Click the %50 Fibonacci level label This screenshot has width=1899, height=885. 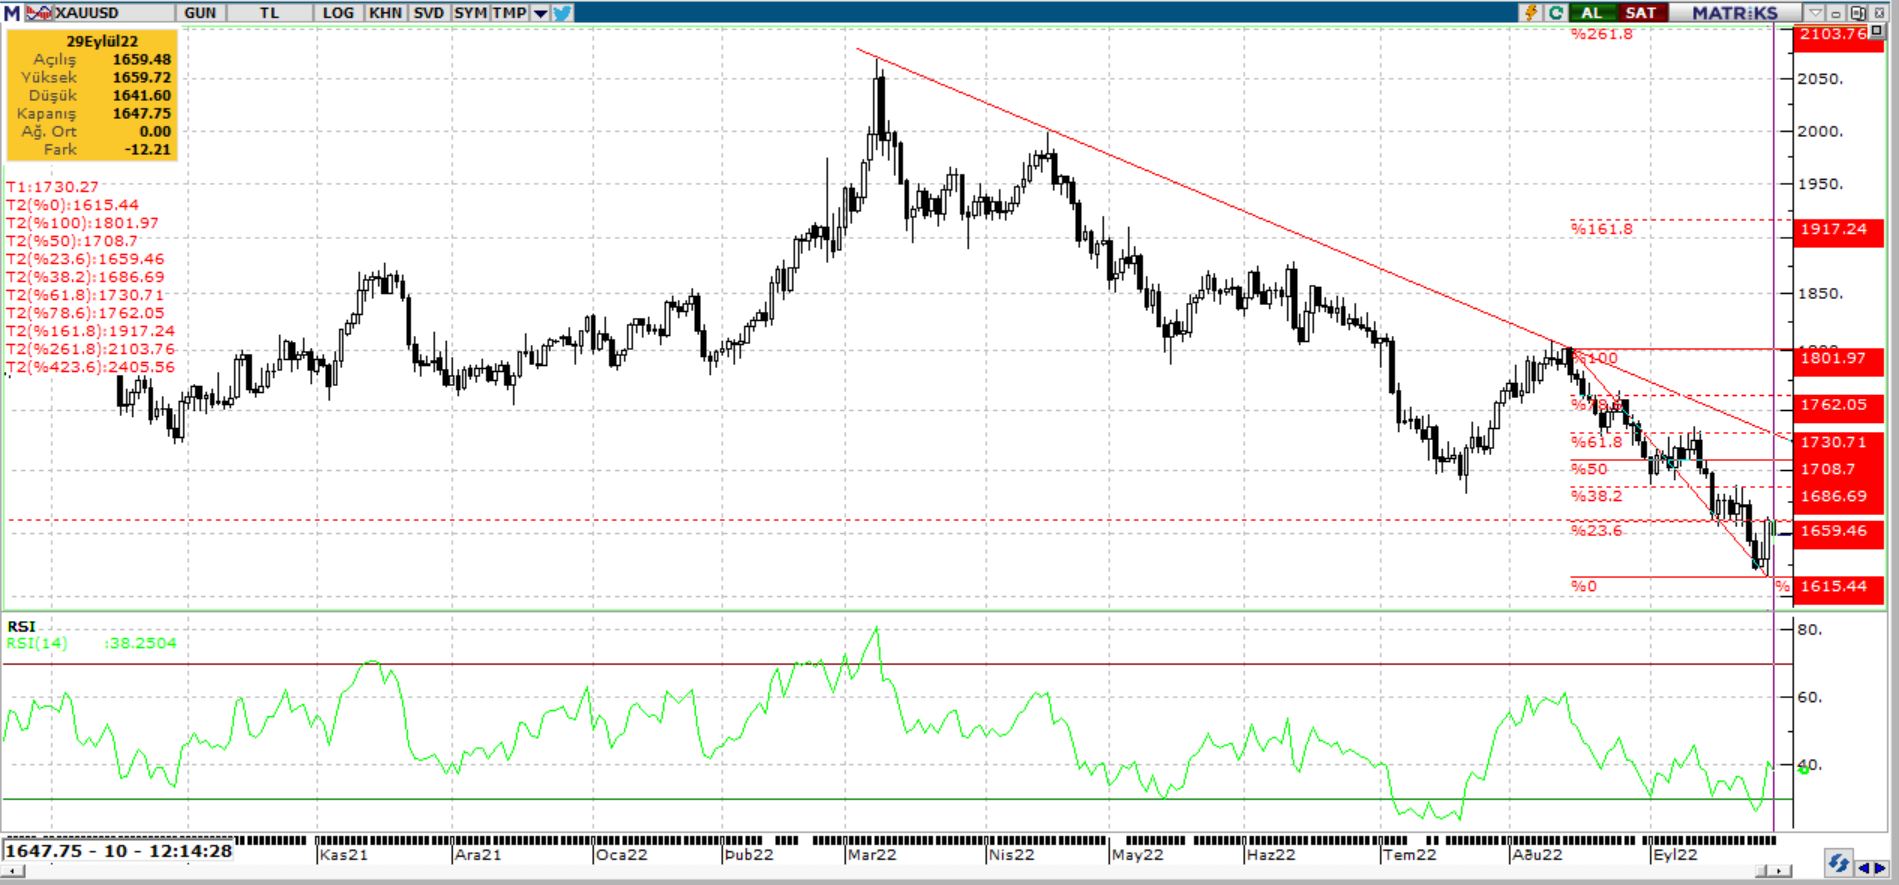[1589, 469]
